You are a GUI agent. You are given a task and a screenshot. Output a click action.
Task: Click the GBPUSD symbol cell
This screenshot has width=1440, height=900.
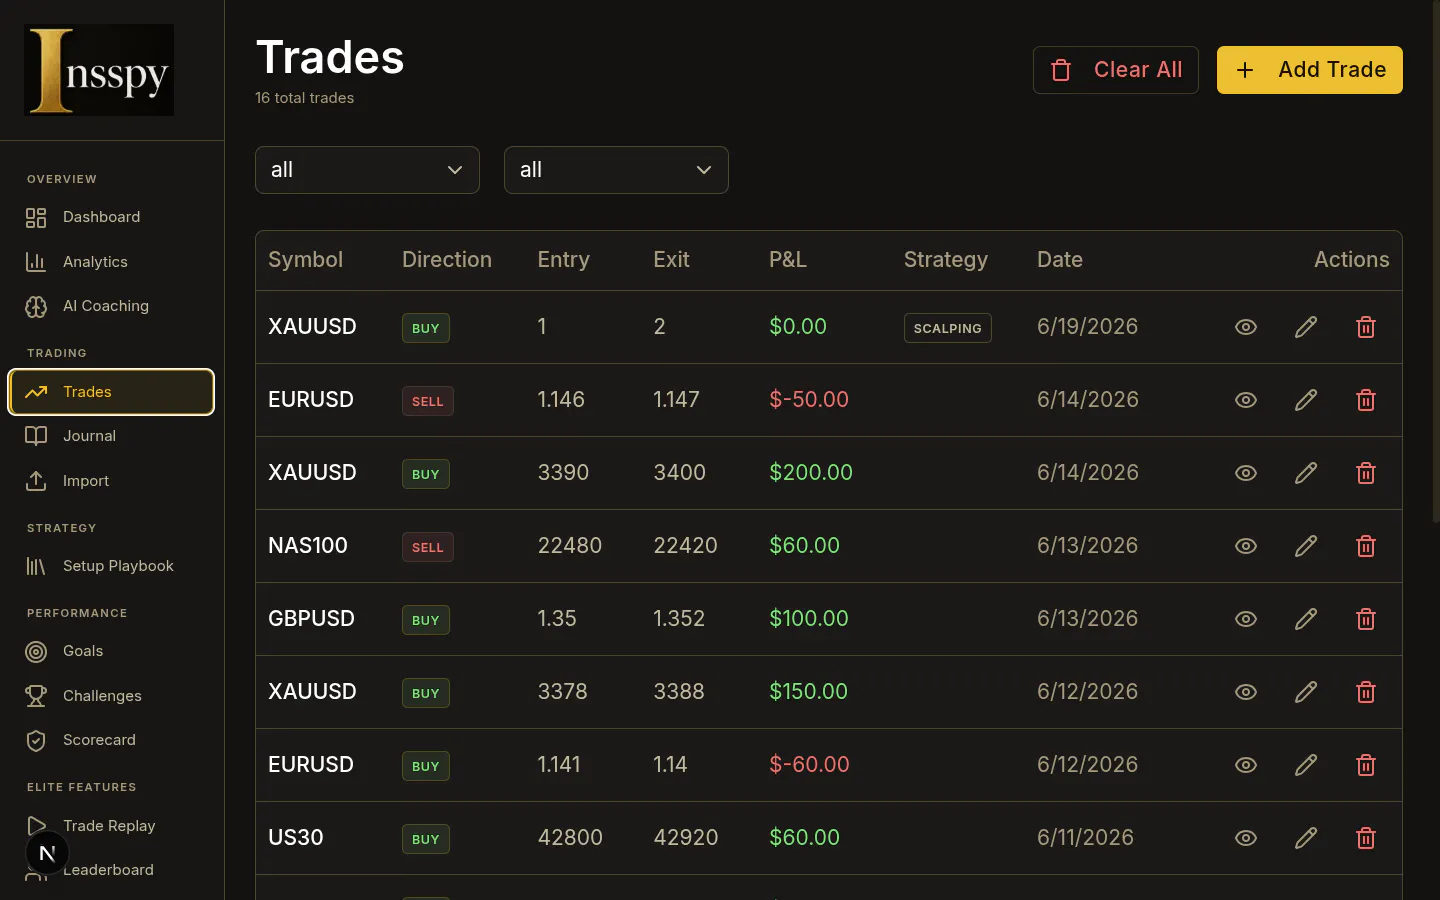pos(312,619)
